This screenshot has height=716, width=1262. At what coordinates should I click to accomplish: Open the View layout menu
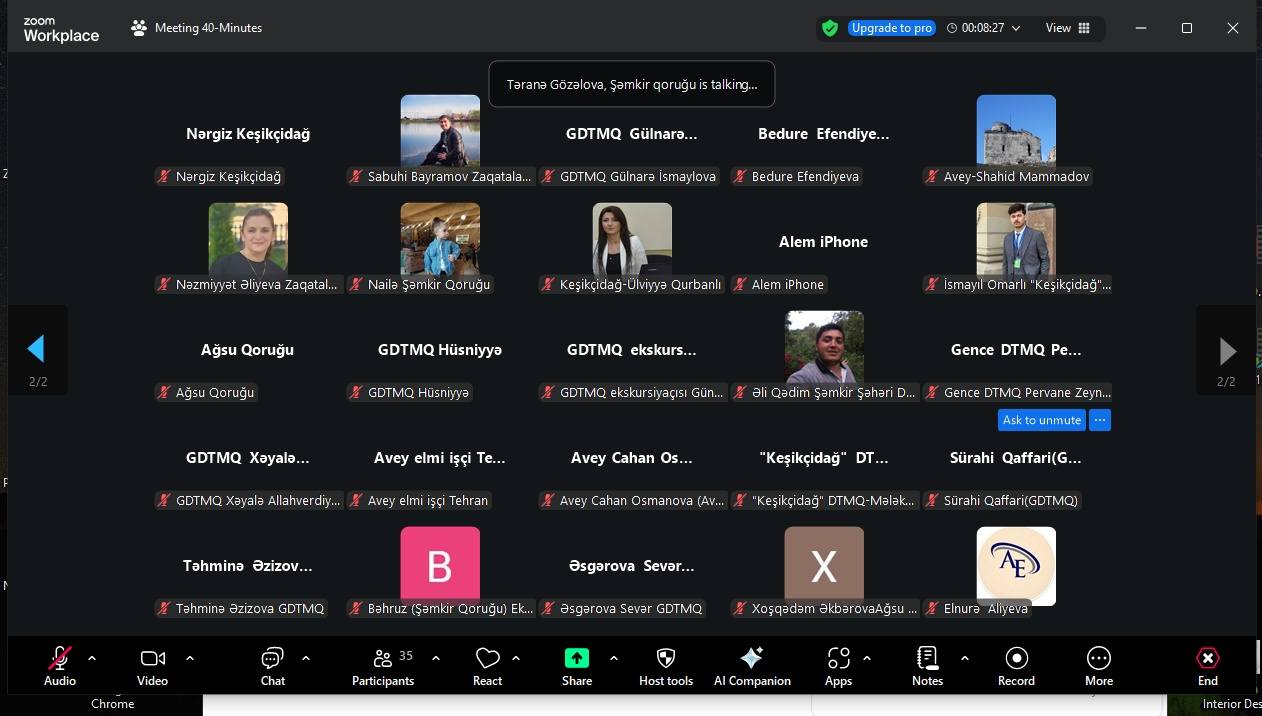point(1067,28)
